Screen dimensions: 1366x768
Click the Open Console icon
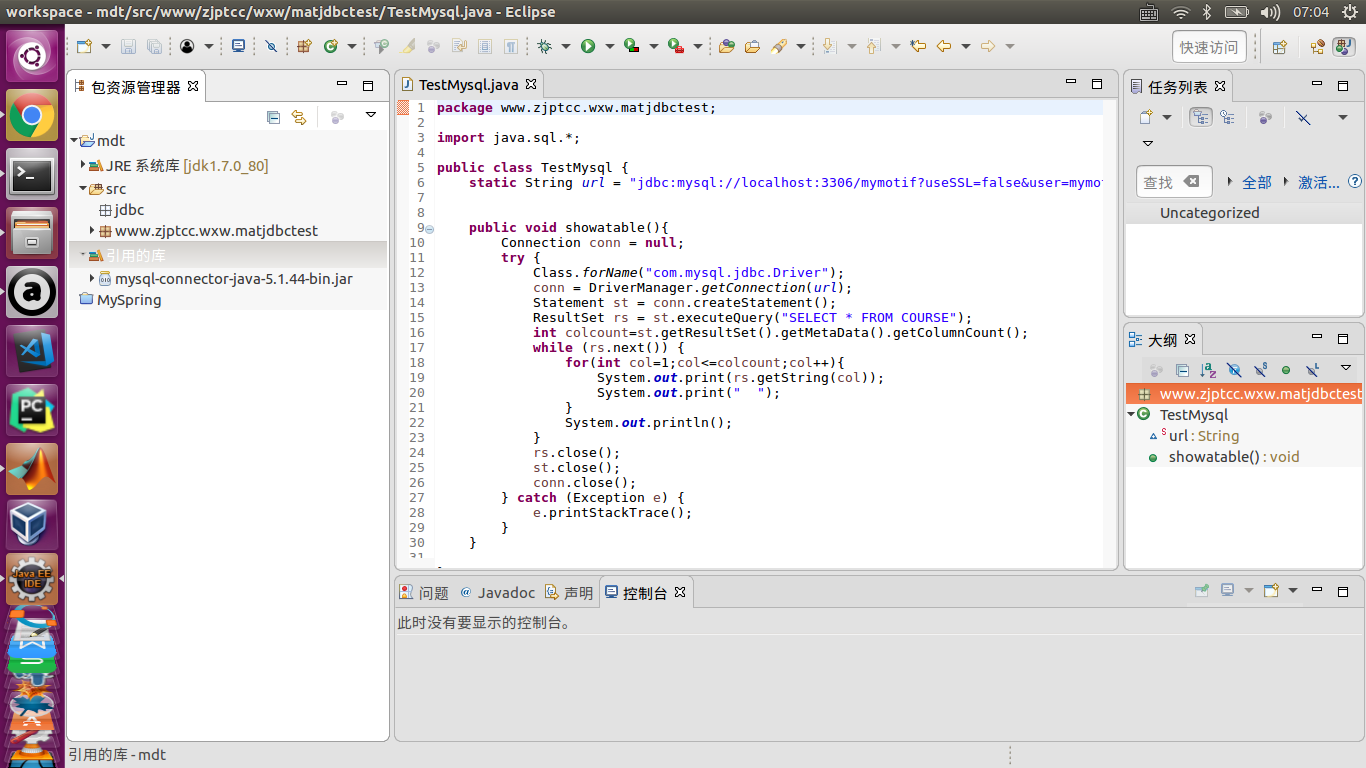click(x=1271, y=591)
